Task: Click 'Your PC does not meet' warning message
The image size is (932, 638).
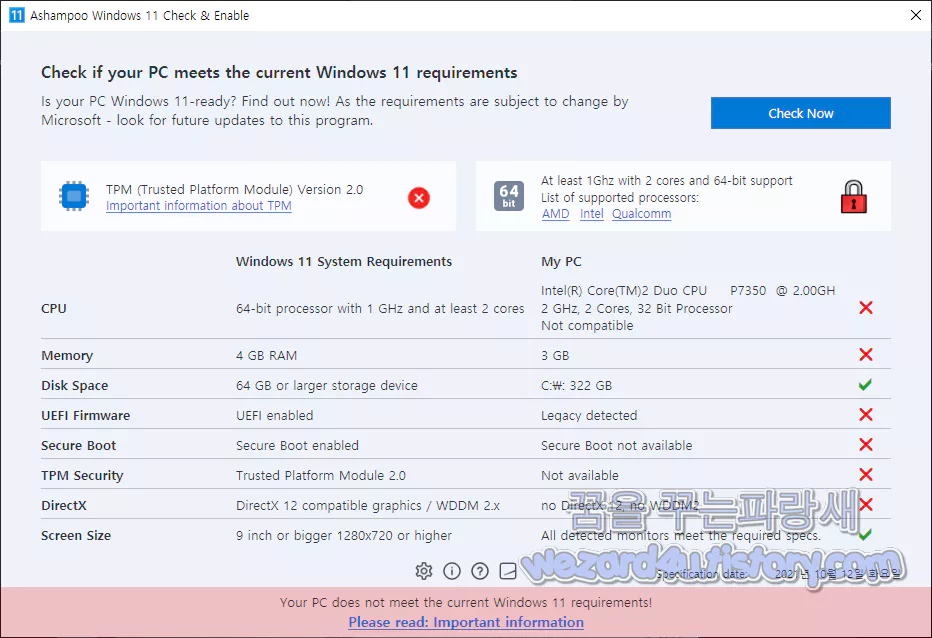Action: pos(466,602)
